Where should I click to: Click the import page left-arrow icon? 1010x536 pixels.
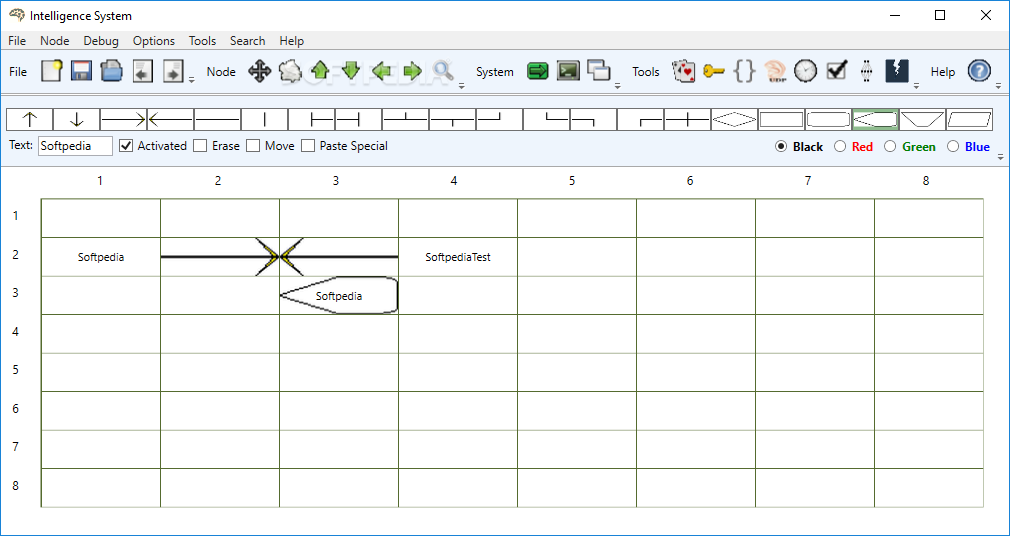[x=142, y=71]
